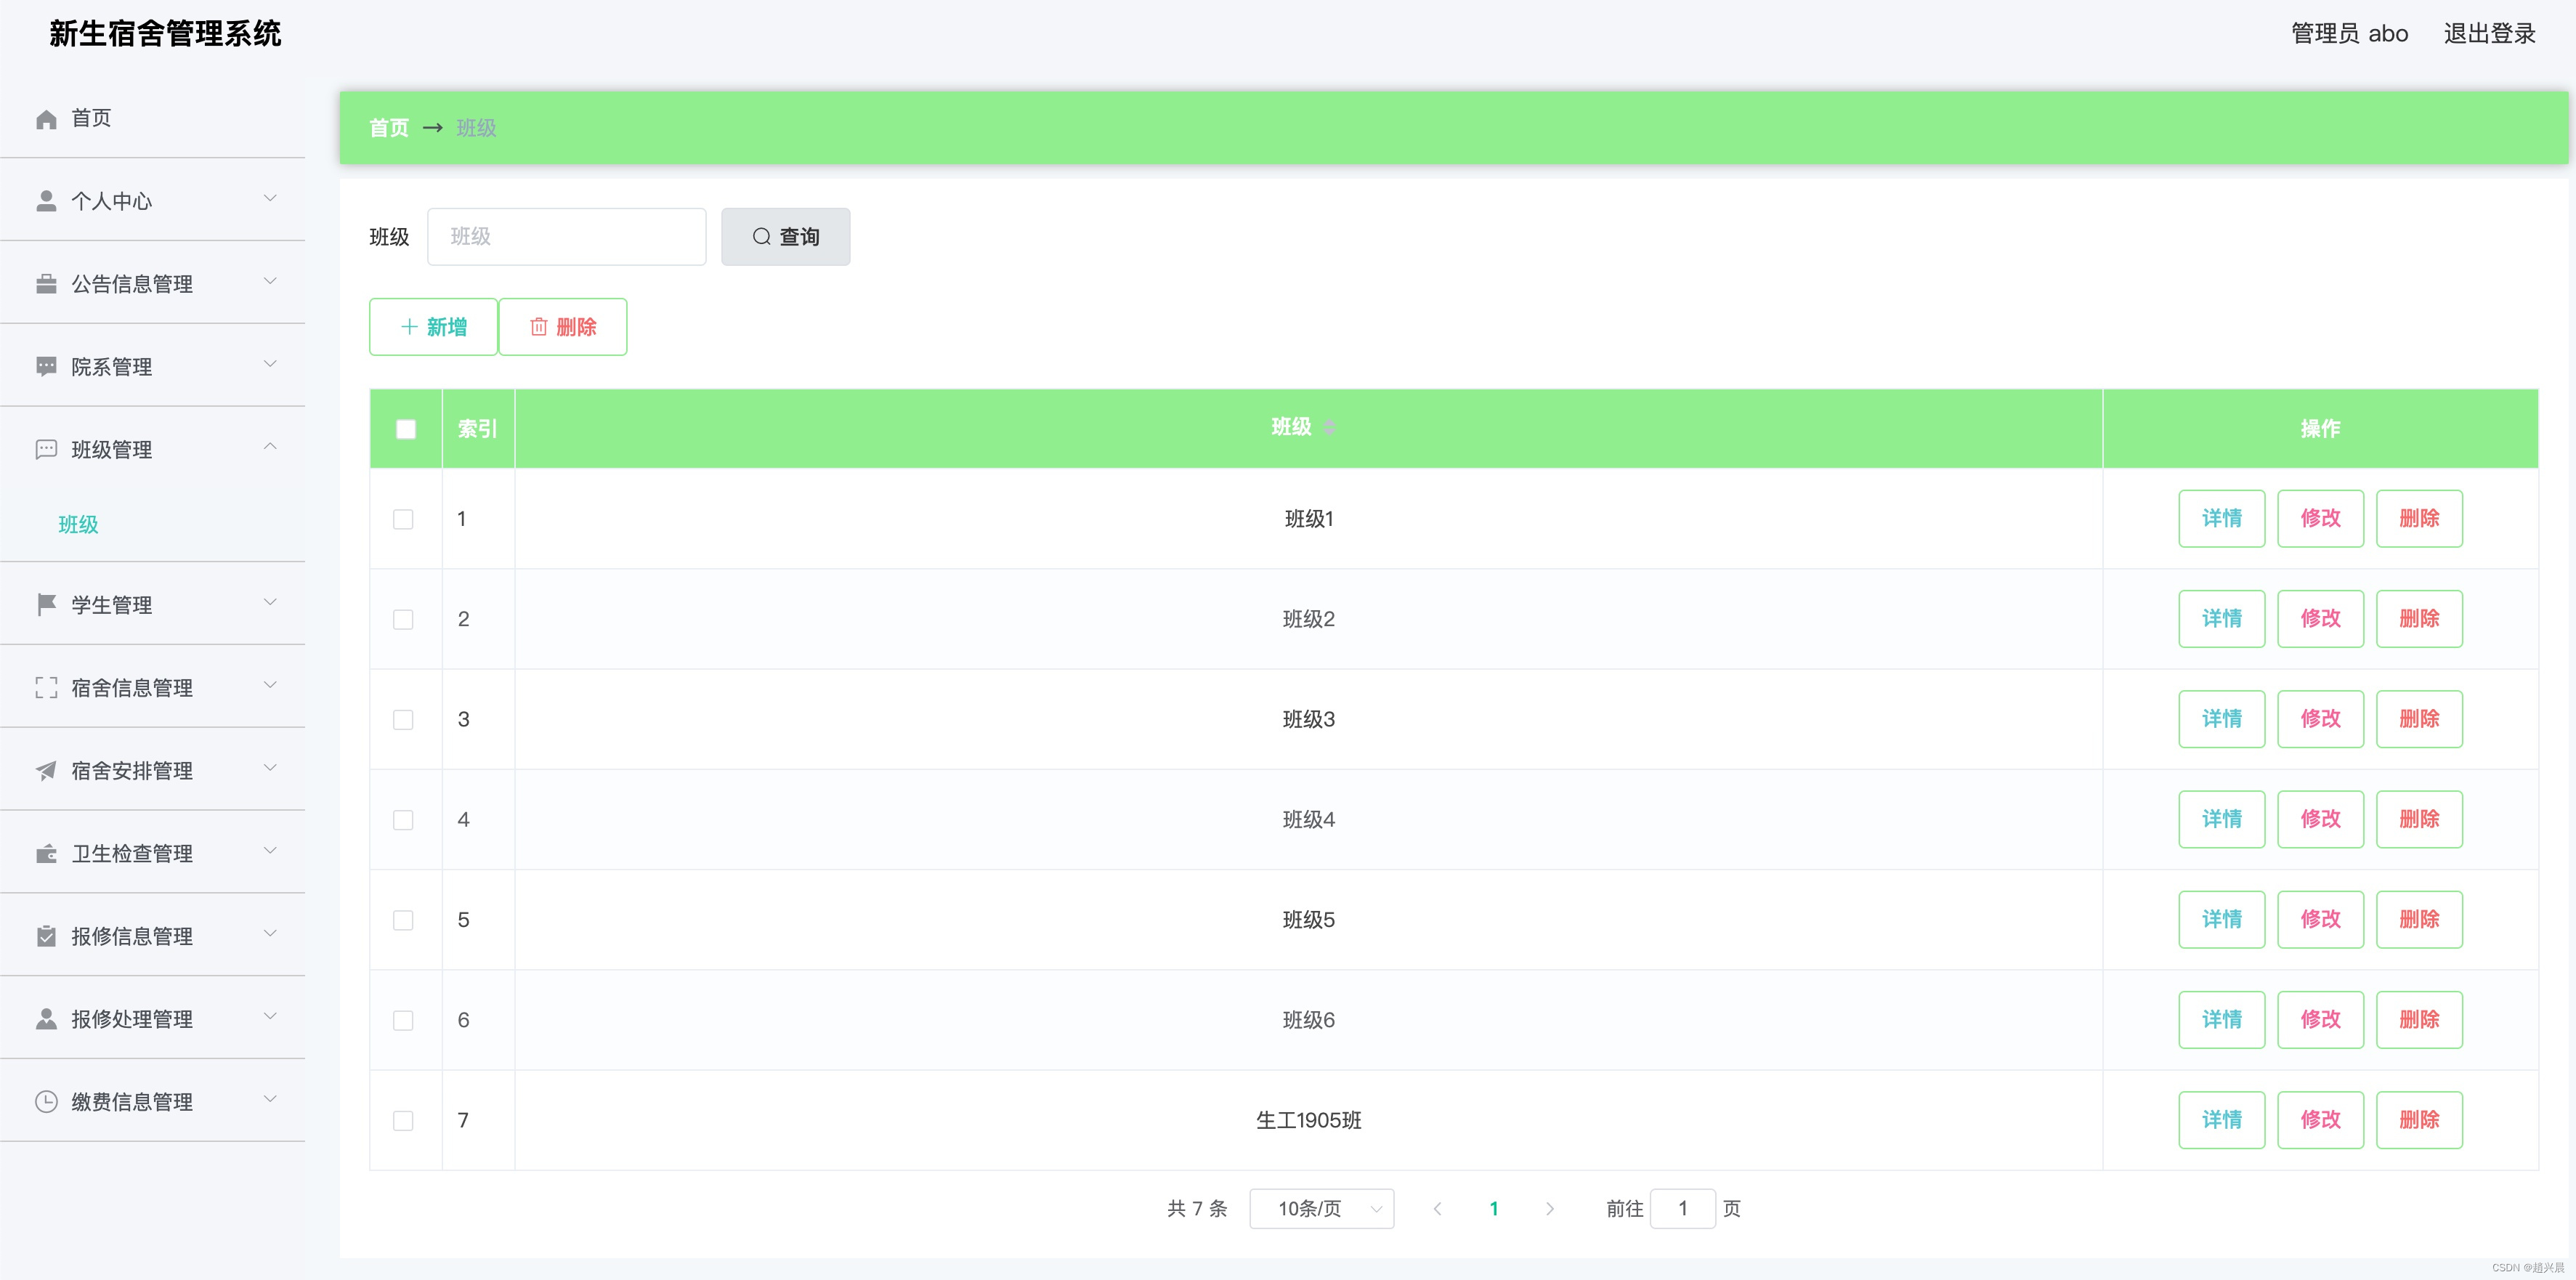The width and height of the screenshot is (2576, 1280).
Task: Expand 学生管理 using its chevron
Action: pyautogui.click(x=270, y=602)
